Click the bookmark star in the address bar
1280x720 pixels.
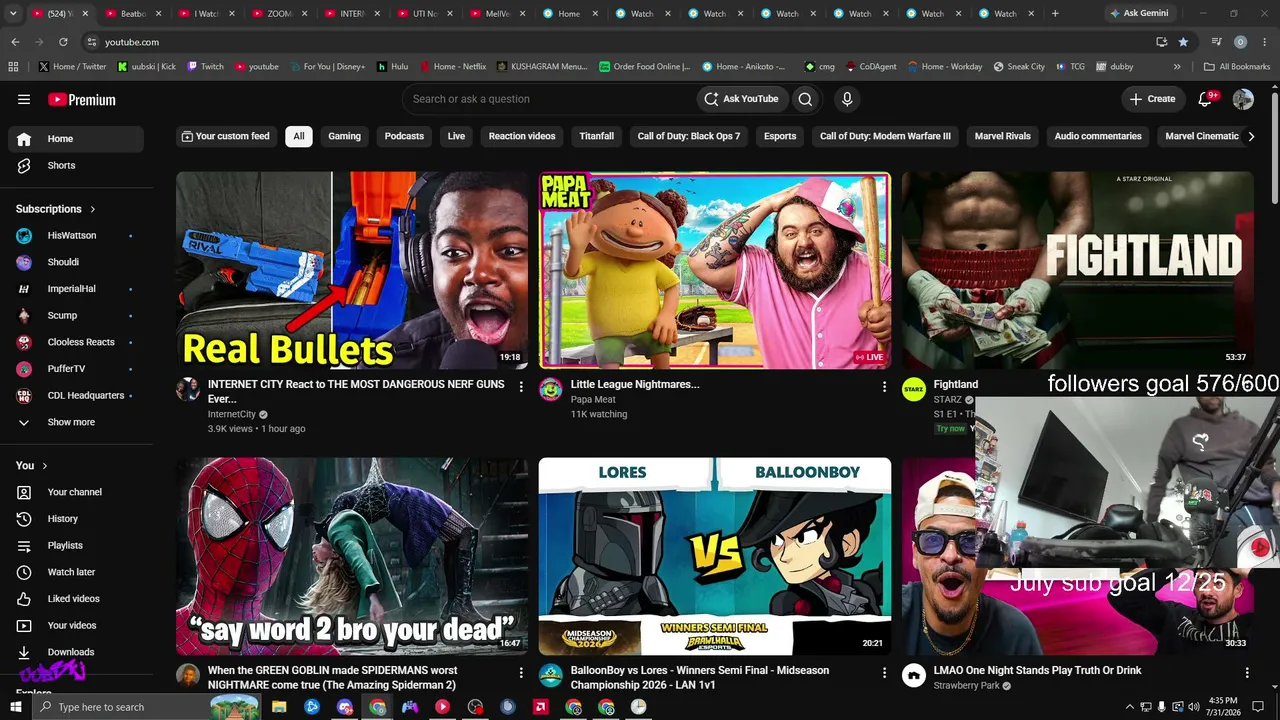click(1183, 42)
